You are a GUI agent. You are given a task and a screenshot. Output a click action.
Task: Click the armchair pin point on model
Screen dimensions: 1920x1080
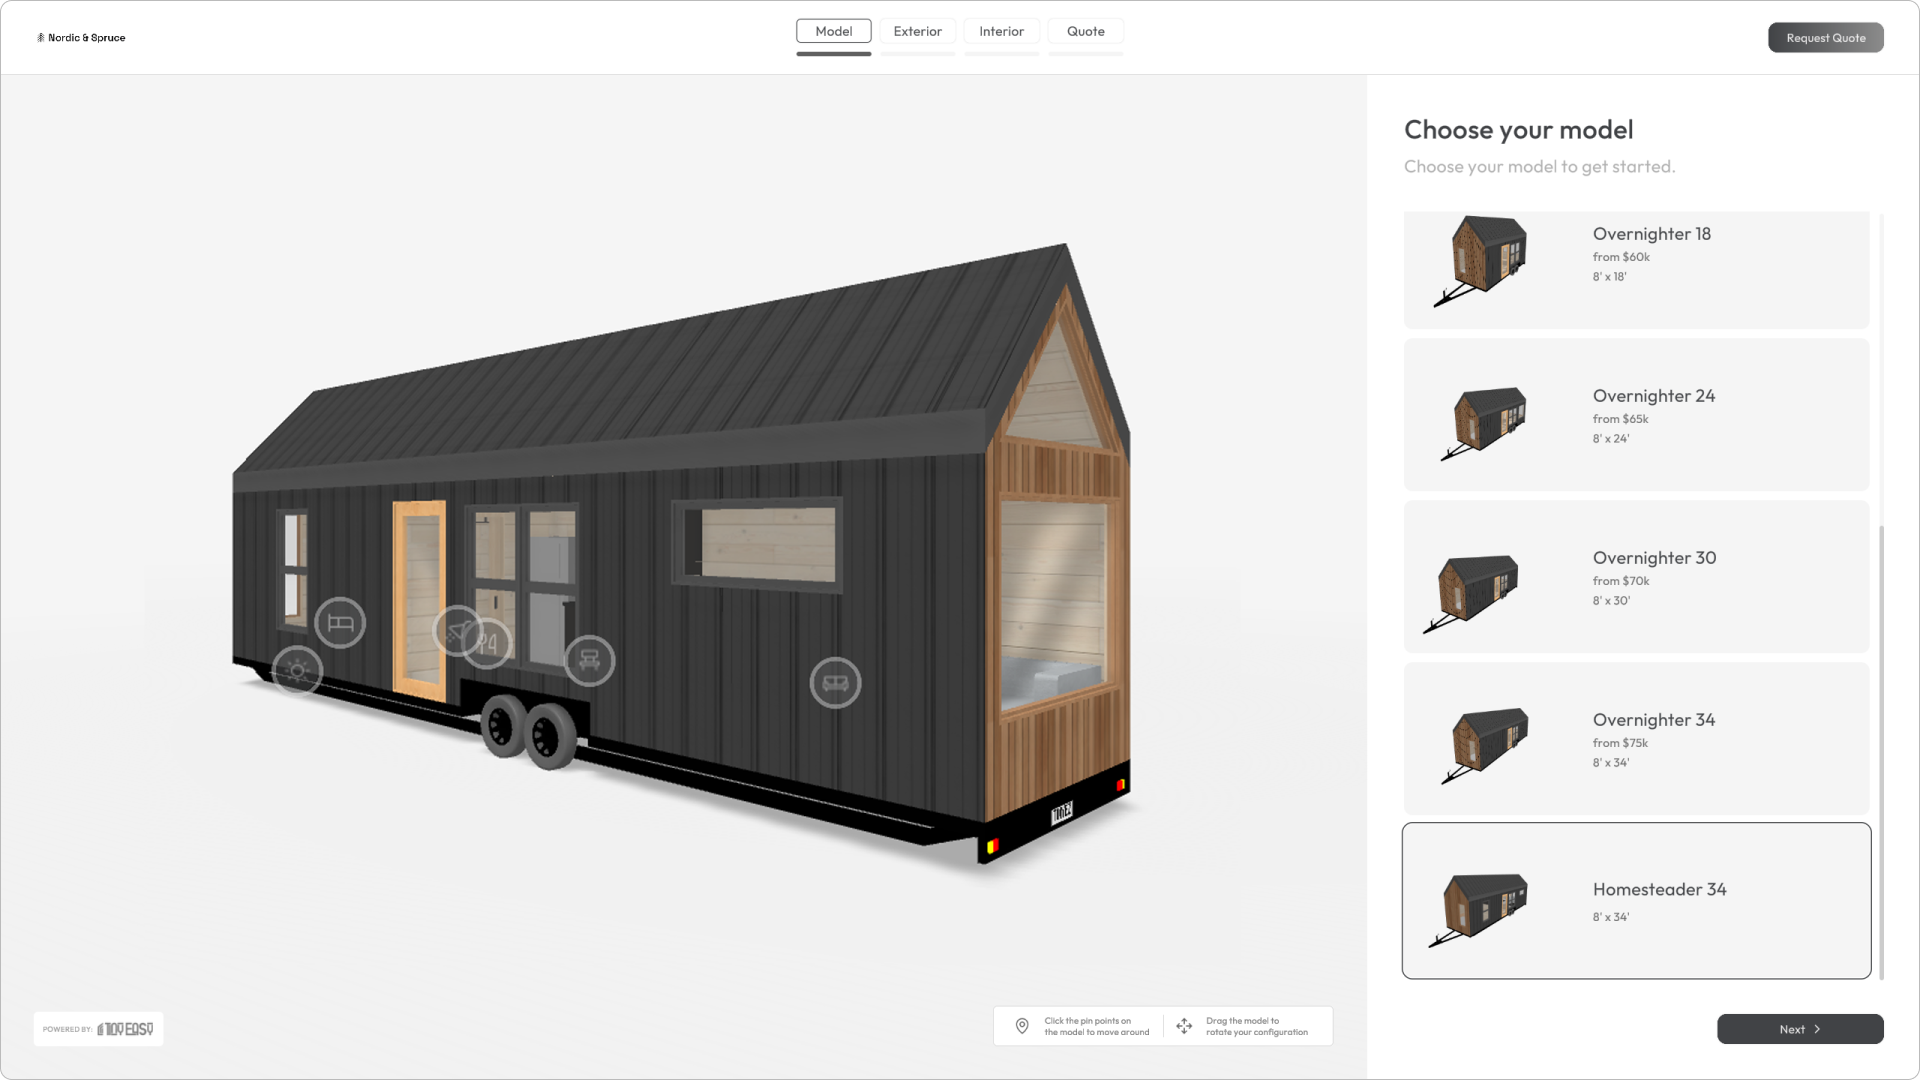pos(589,660)
